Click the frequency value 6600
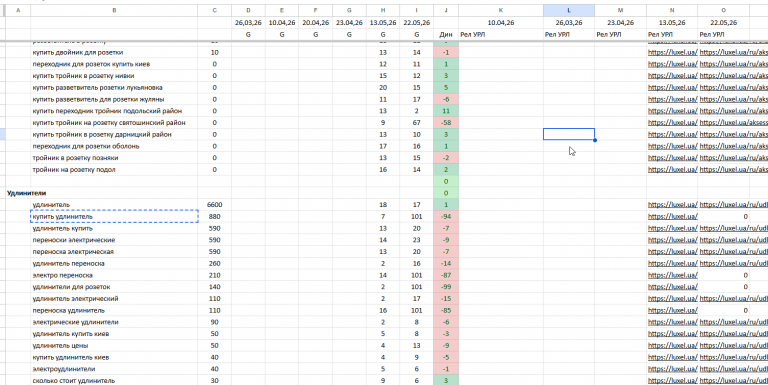The image size is (768, 385). coord(215,205)
